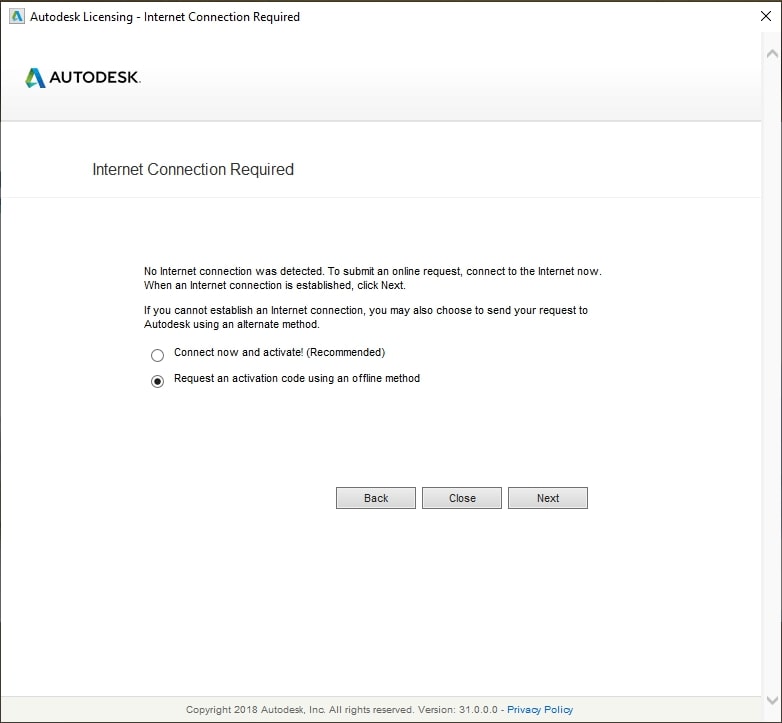
Task: Click the AUTODESK wordmark in the header
Action: coord(95,78)
